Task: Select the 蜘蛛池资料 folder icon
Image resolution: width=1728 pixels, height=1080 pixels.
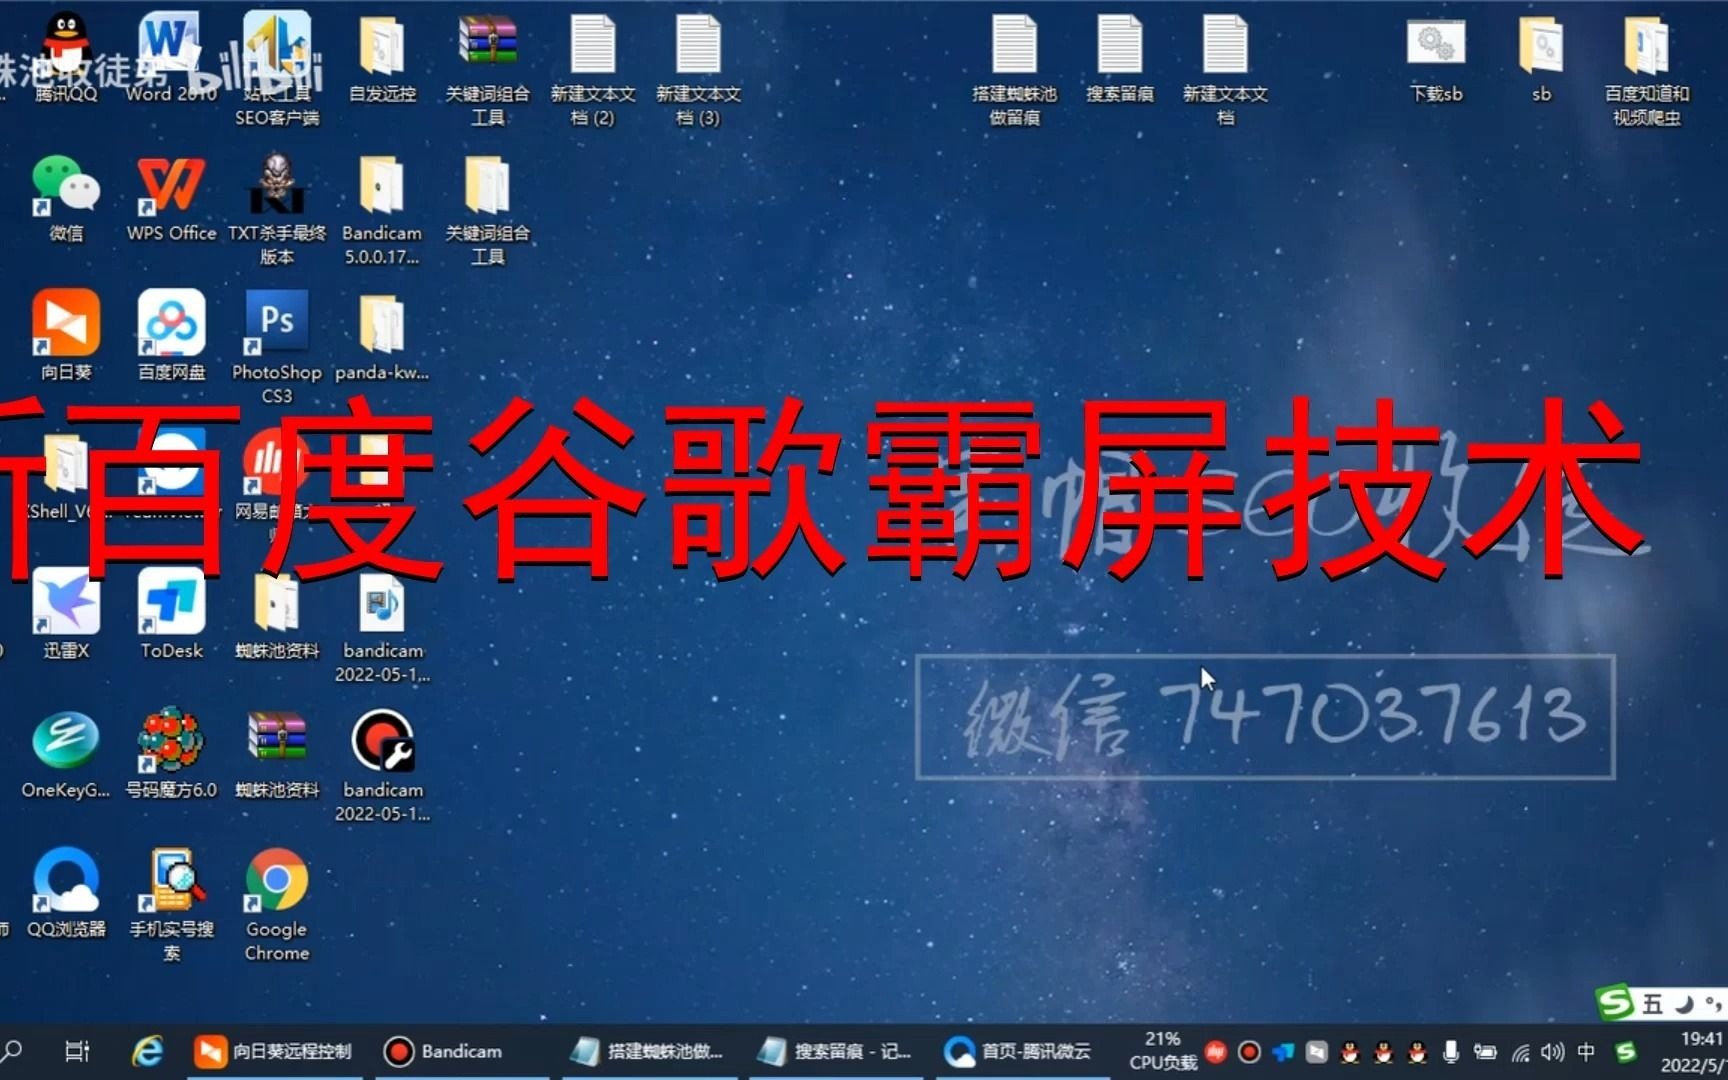Action: (277, 614)
